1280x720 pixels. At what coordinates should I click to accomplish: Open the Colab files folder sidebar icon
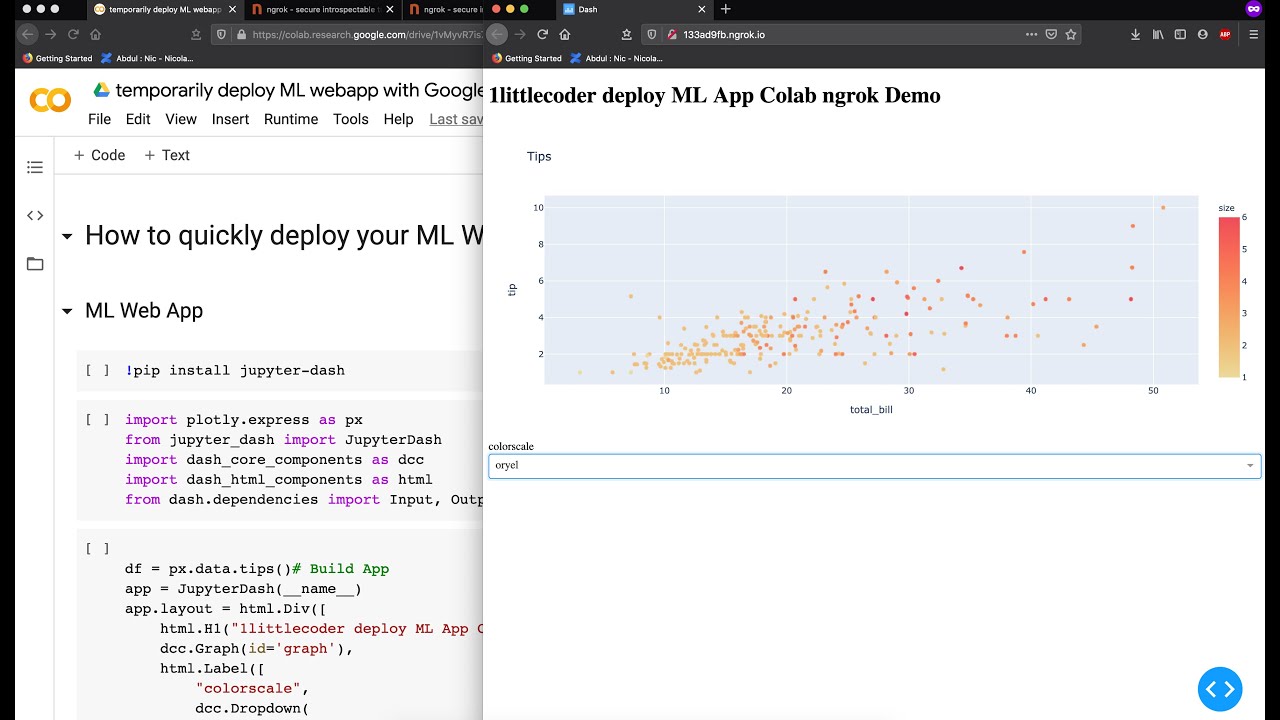[x=35, y=264]
